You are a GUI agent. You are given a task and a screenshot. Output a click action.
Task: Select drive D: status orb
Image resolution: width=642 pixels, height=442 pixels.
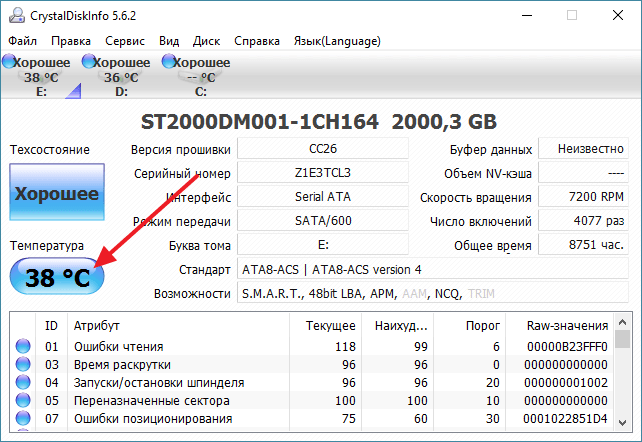[x=89, y=62]
